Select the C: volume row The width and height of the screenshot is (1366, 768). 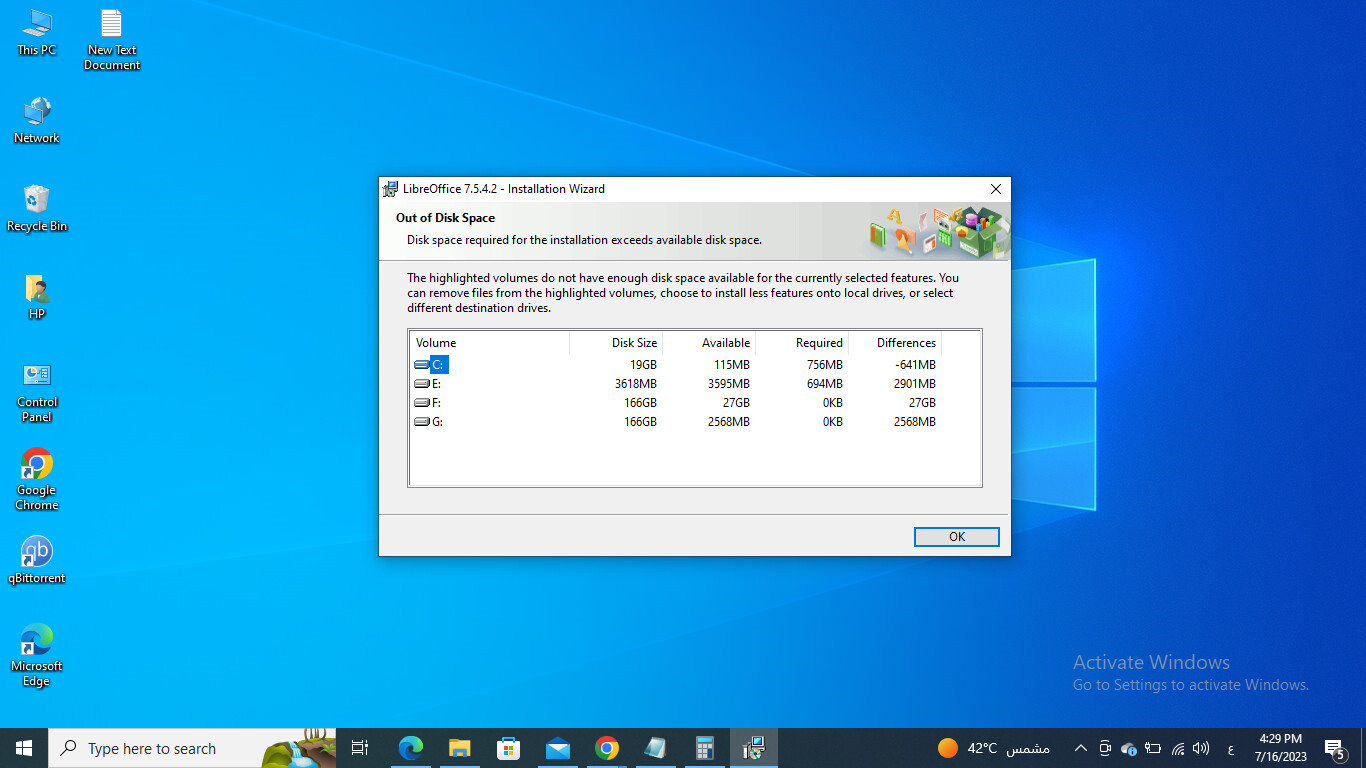[x=676, y=365]
